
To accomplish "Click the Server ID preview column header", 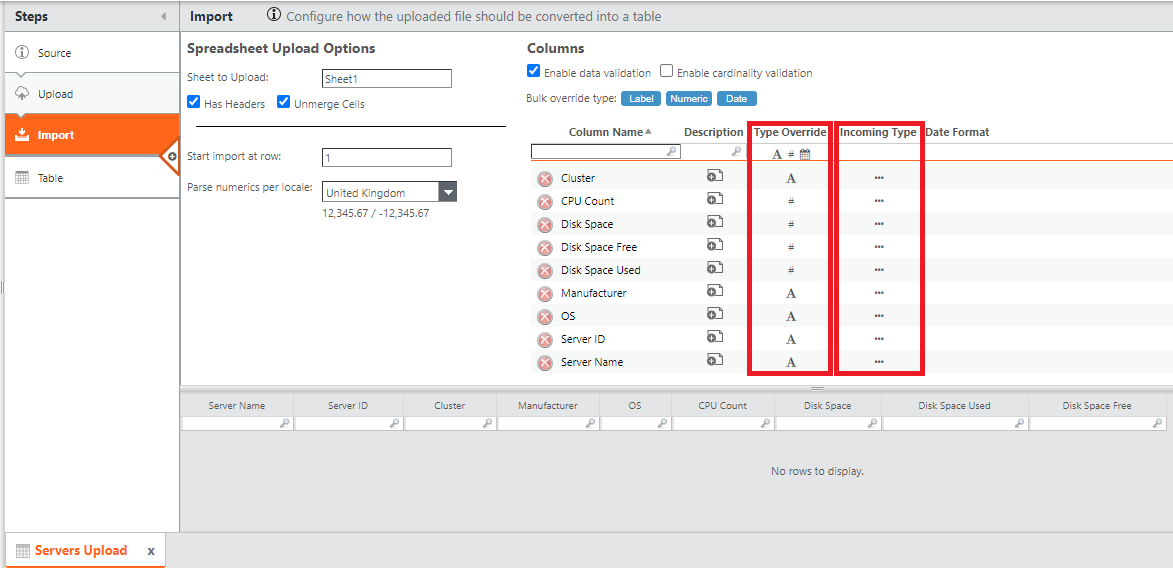I will tap(348, 406).
